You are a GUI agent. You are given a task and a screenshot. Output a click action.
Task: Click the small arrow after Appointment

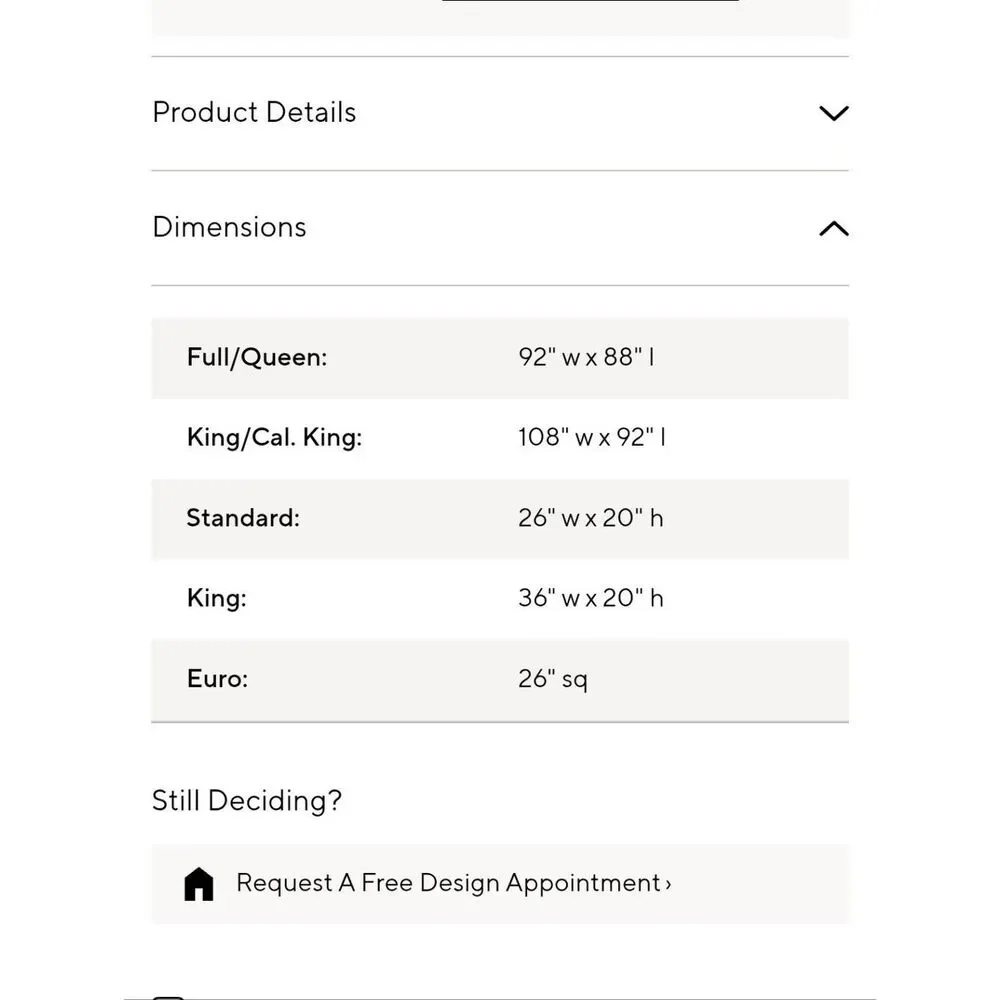668,885
